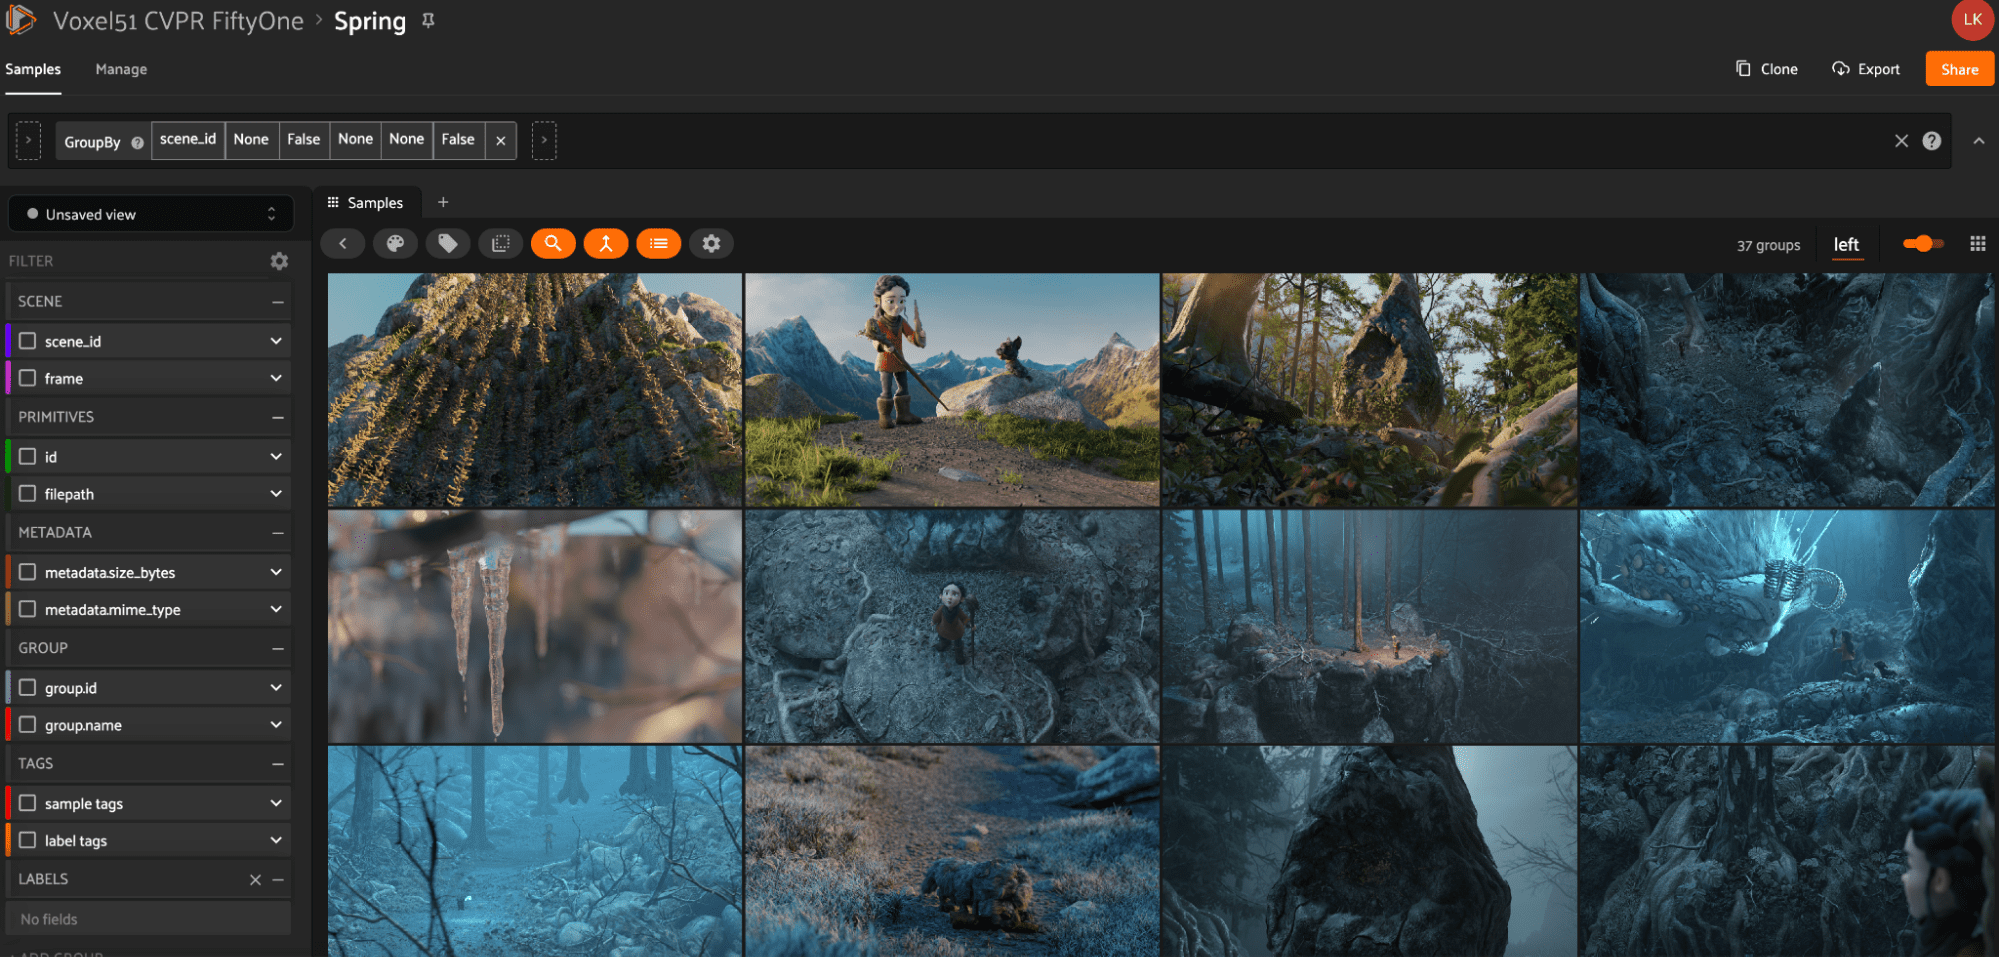Screen dimensions: 1999x957
Task: Click the orange Share button
Action: point(1960,69)
